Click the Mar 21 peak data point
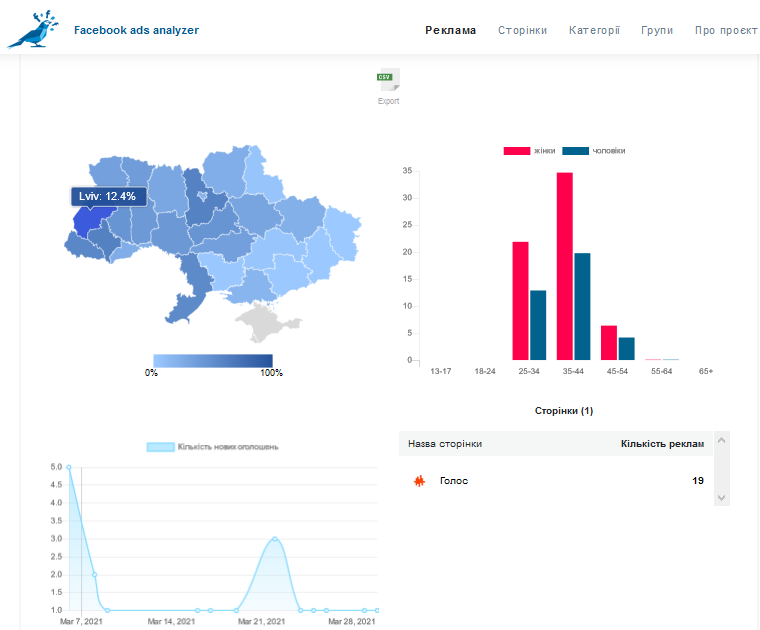This screenshot has width=760, height=630. [x=274, y=538]
